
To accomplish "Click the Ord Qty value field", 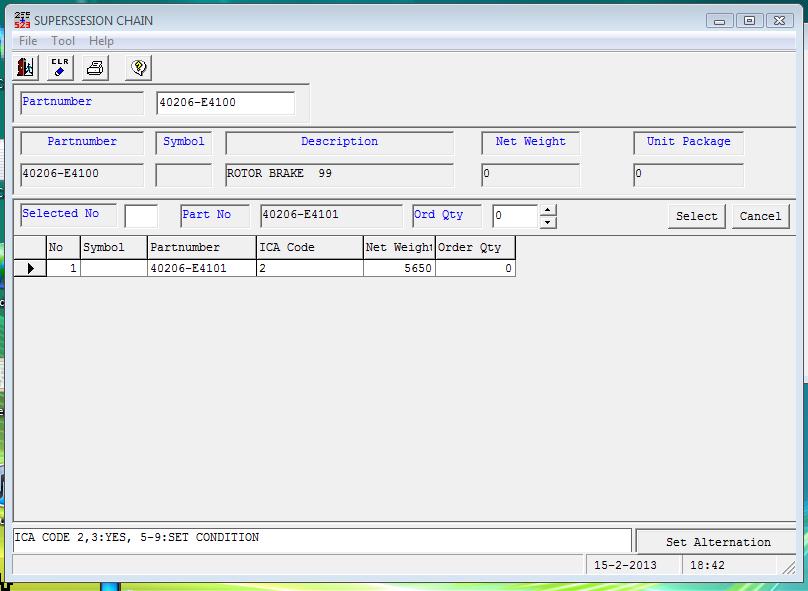I will point(515,215).
